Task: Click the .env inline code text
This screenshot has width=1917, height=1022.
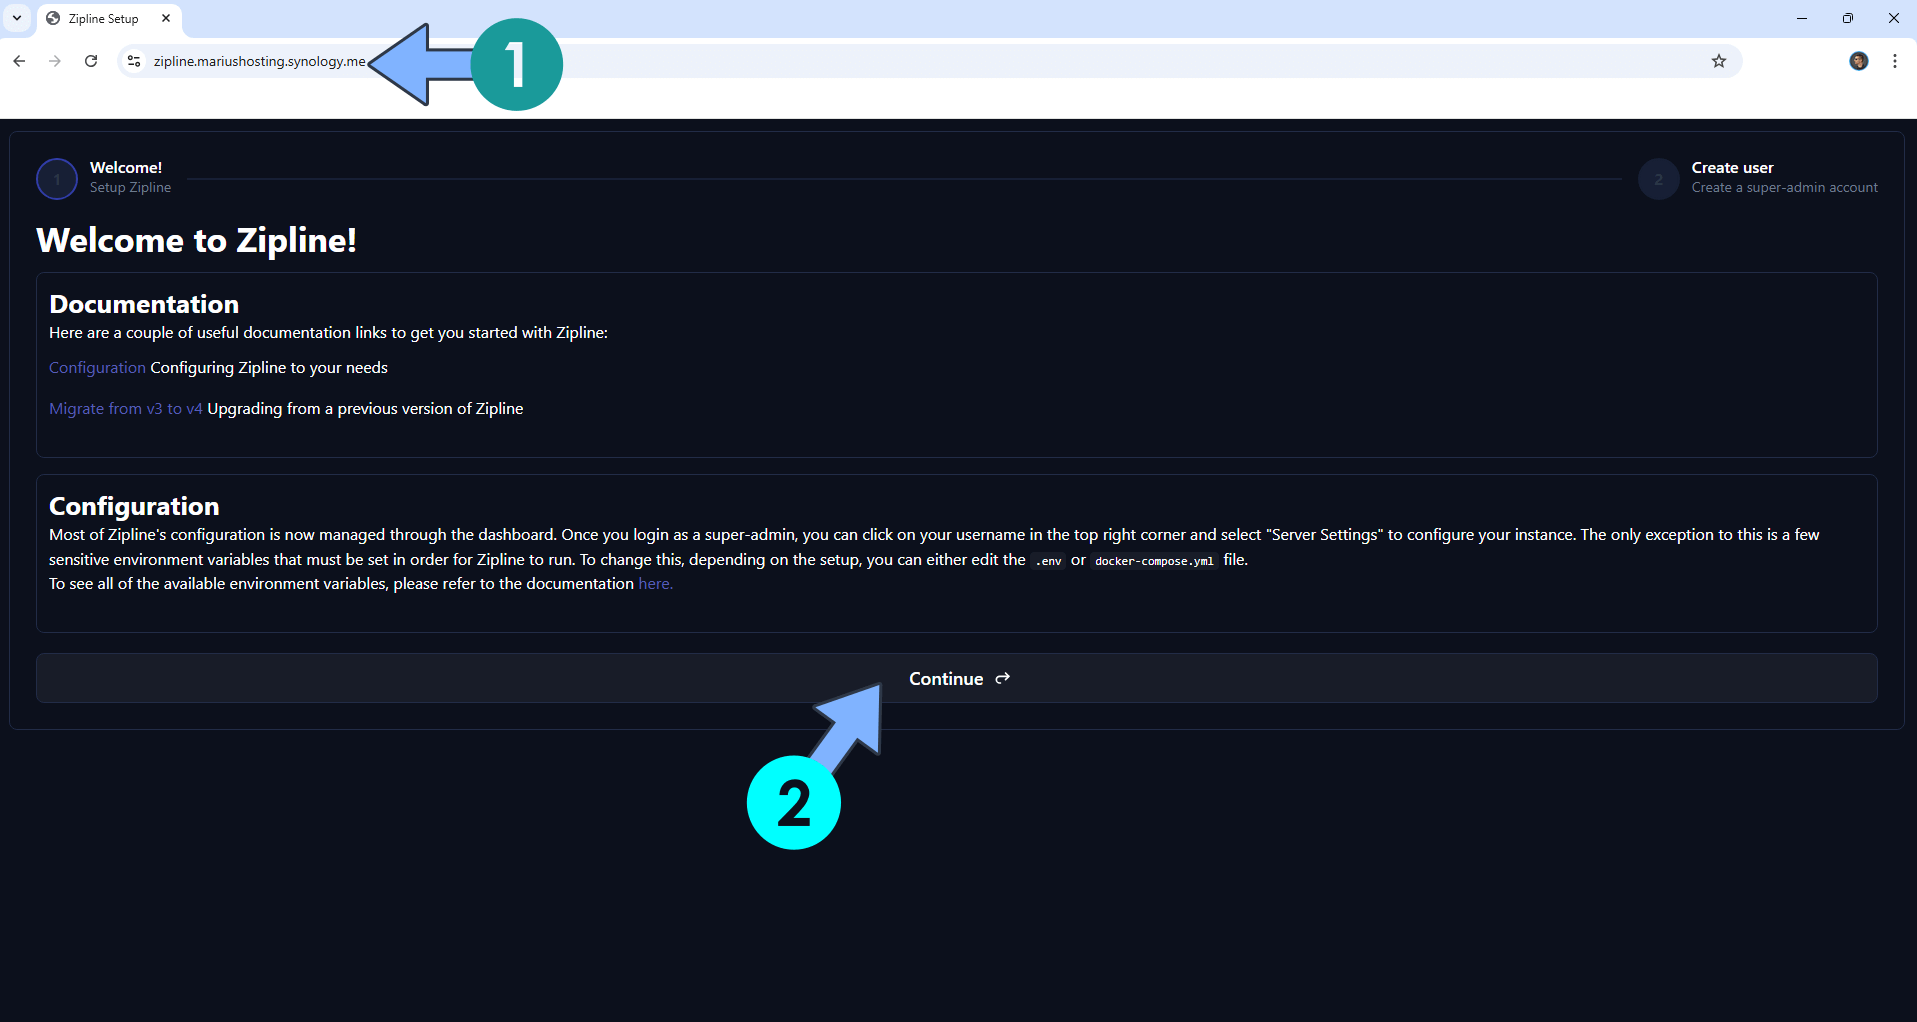Action: click(x=1048, y=561)
